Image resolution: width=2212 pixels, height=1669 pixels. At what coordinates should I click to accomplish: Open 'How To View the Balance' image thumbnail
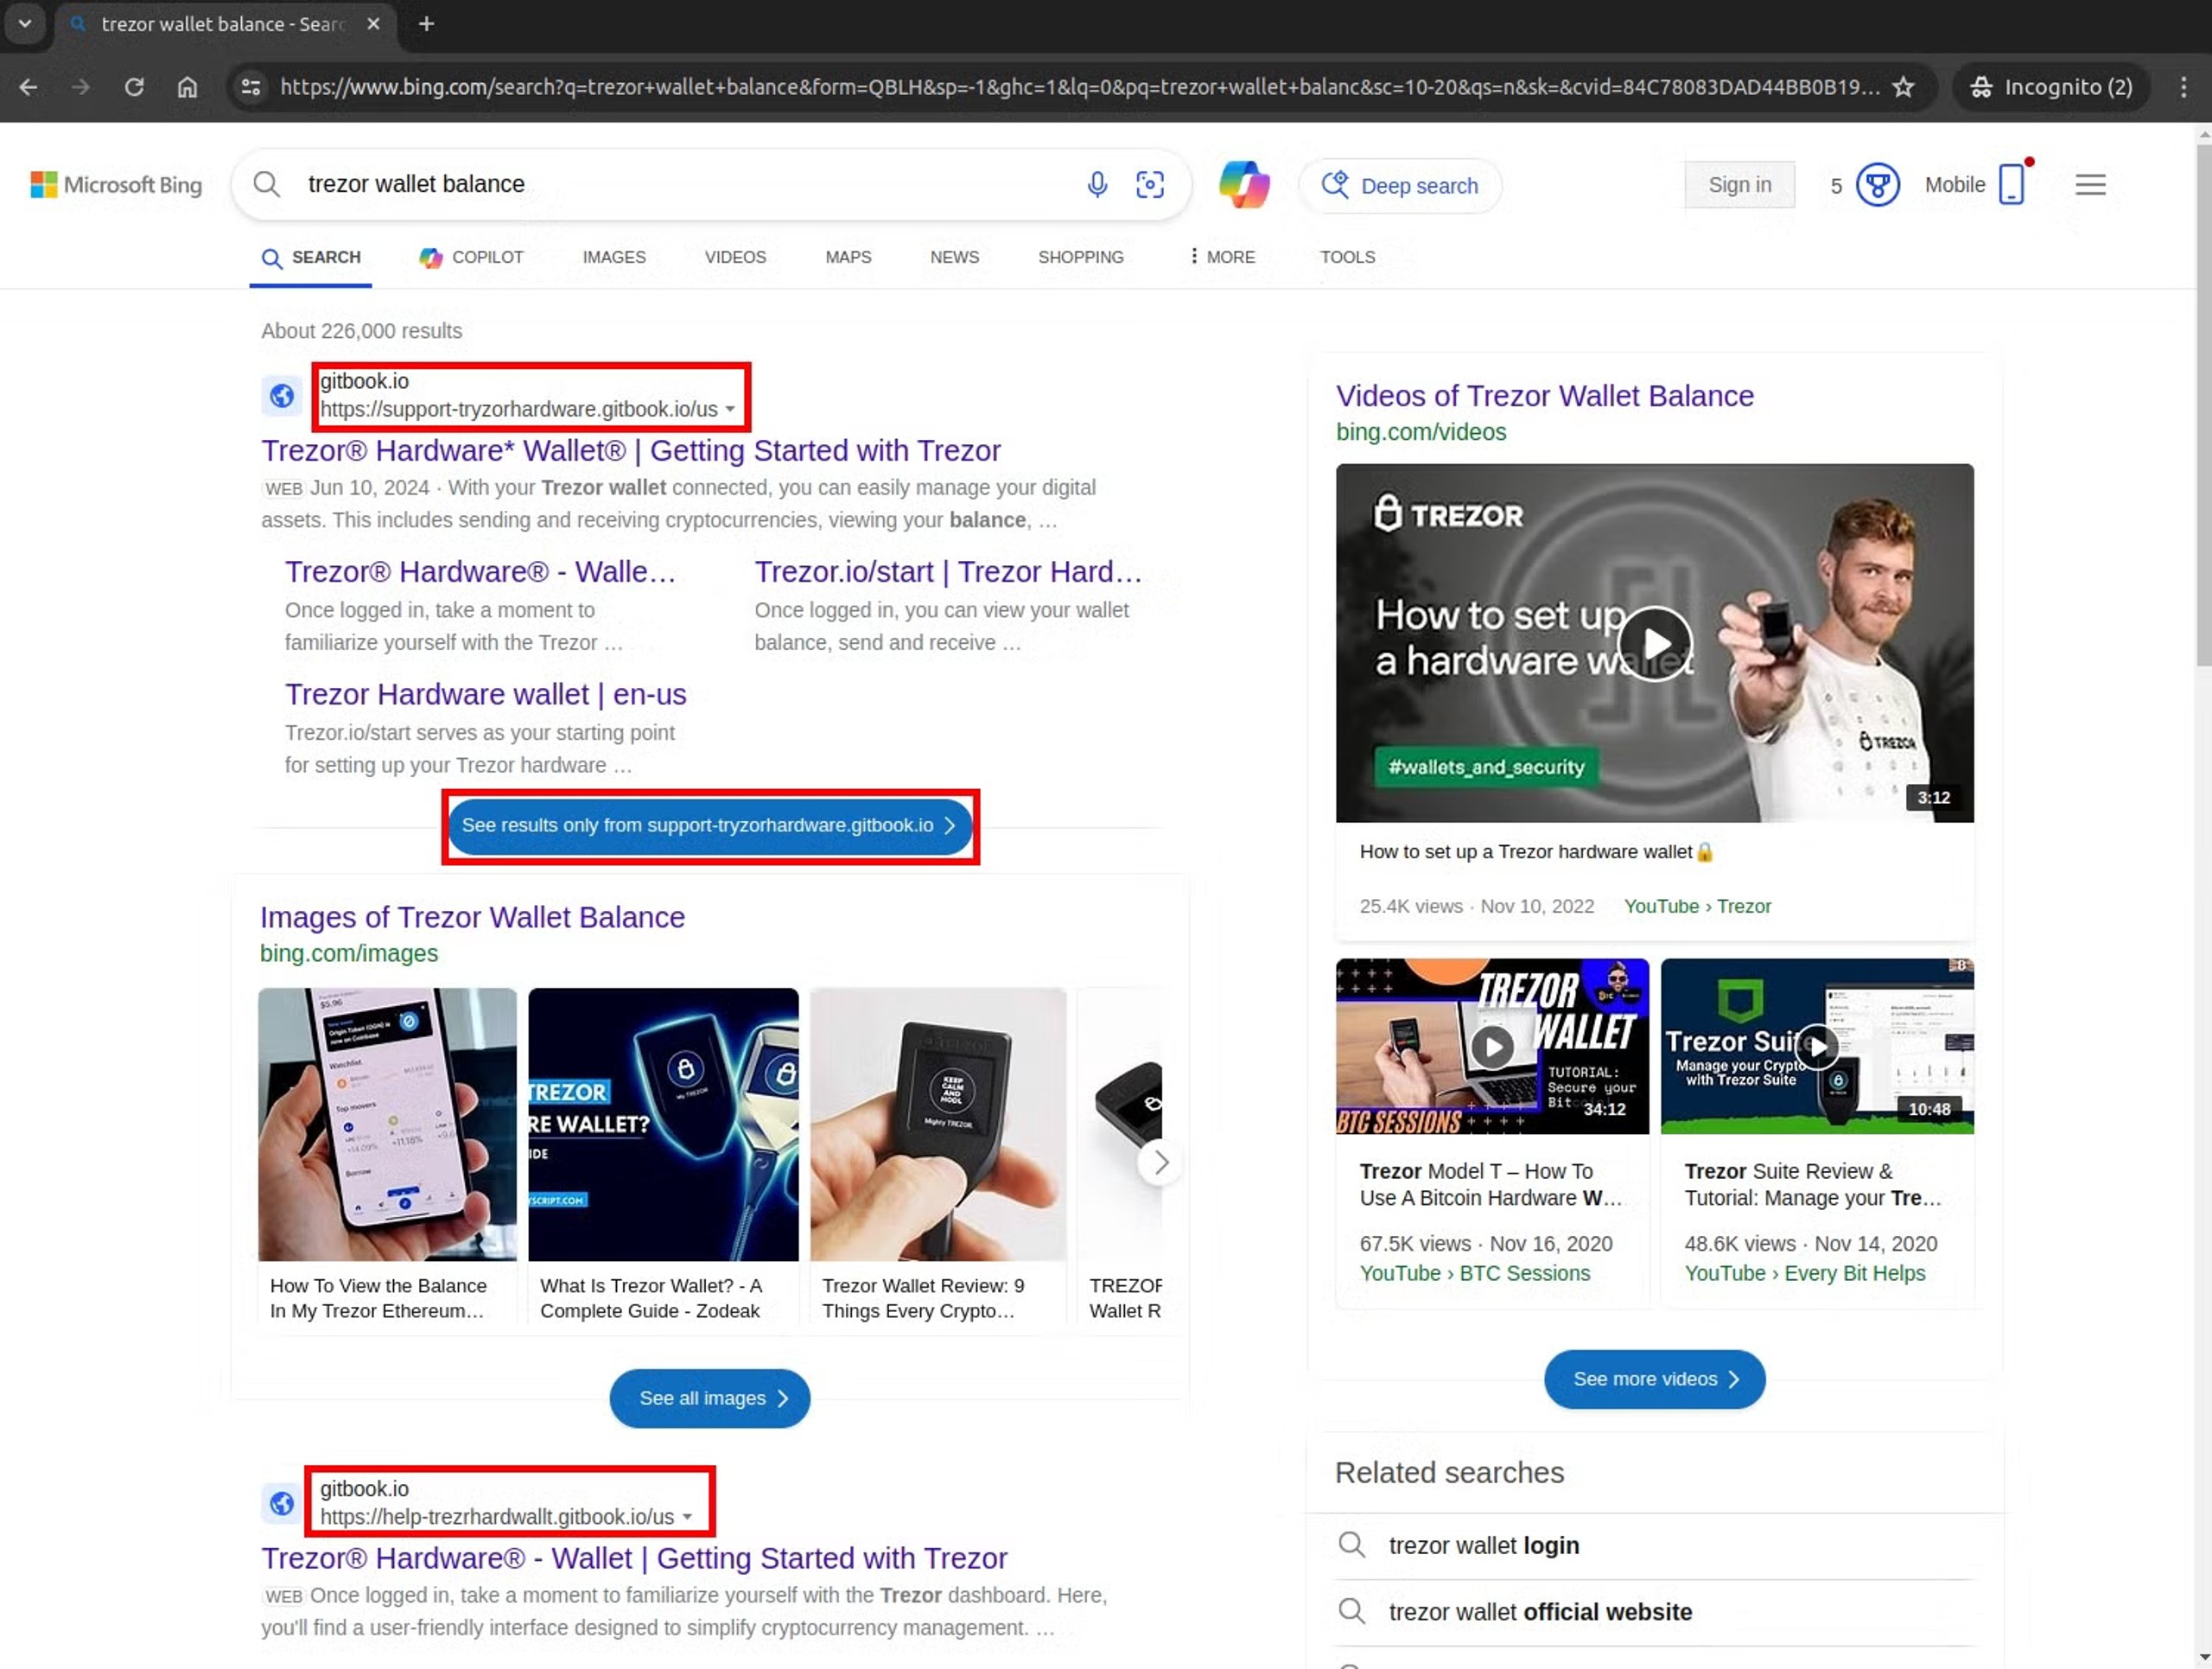(387, 1125)
